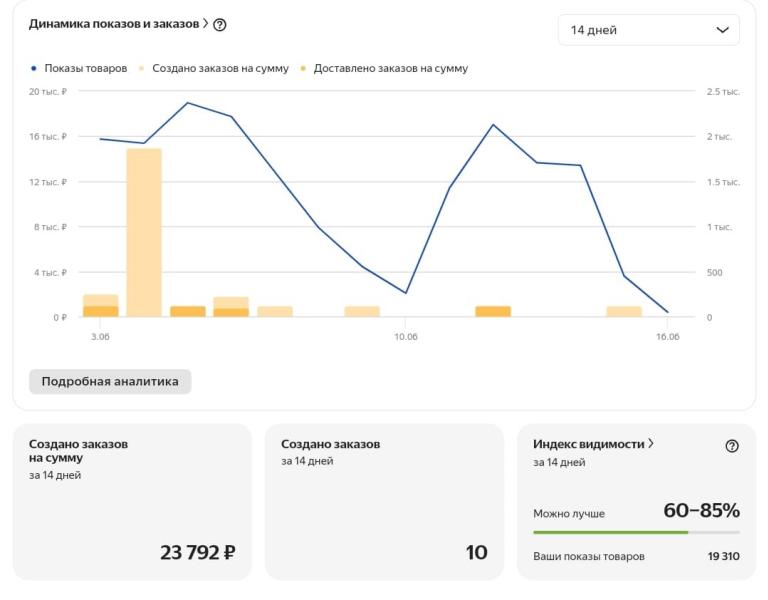Image resolution: width=768 pixels, height=600 pixels.
Task: Click the down arrow in the period selector
Action: coord(723,30)
